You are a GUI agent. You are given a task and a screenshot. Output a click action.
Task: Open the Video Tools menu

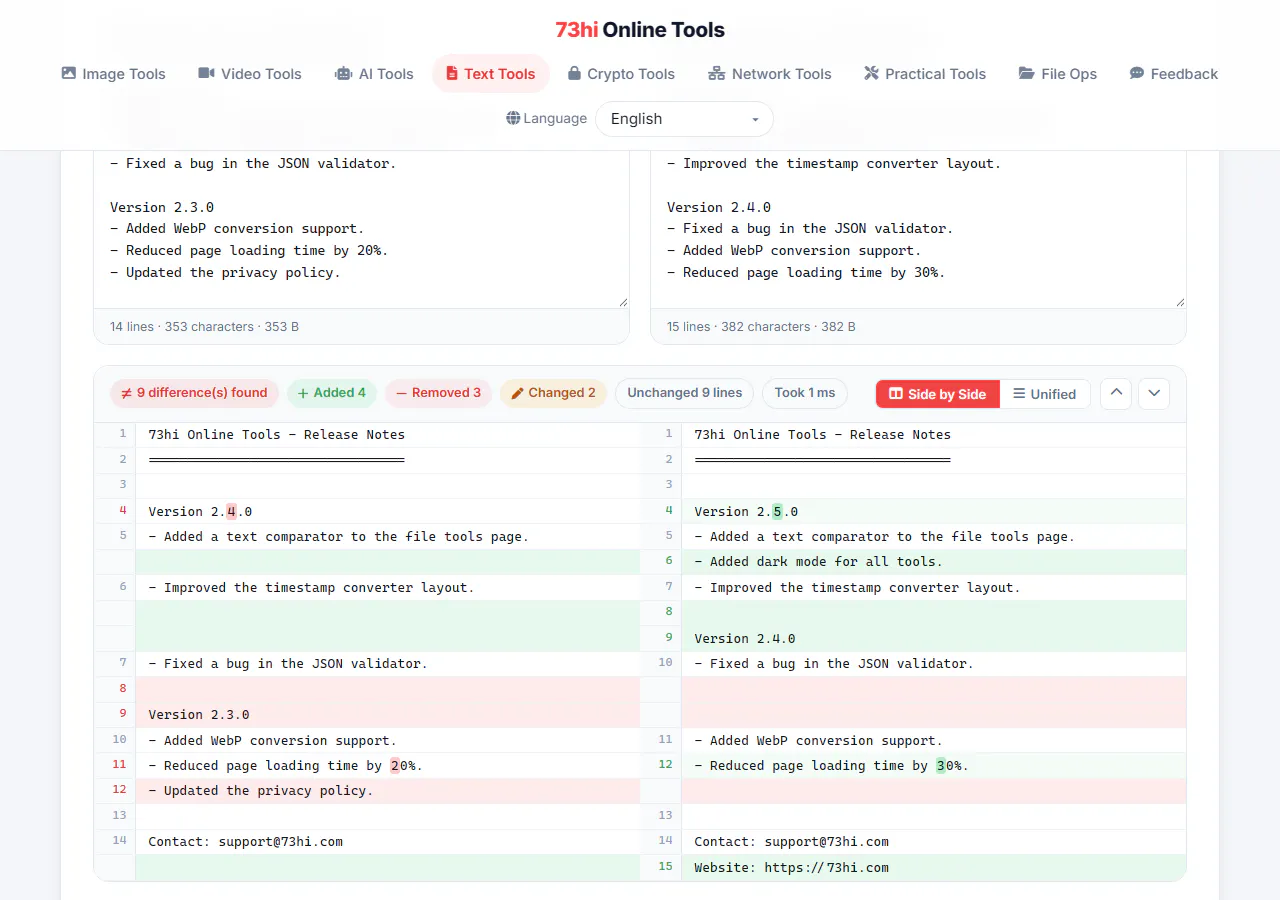click(x=250, y=74)
